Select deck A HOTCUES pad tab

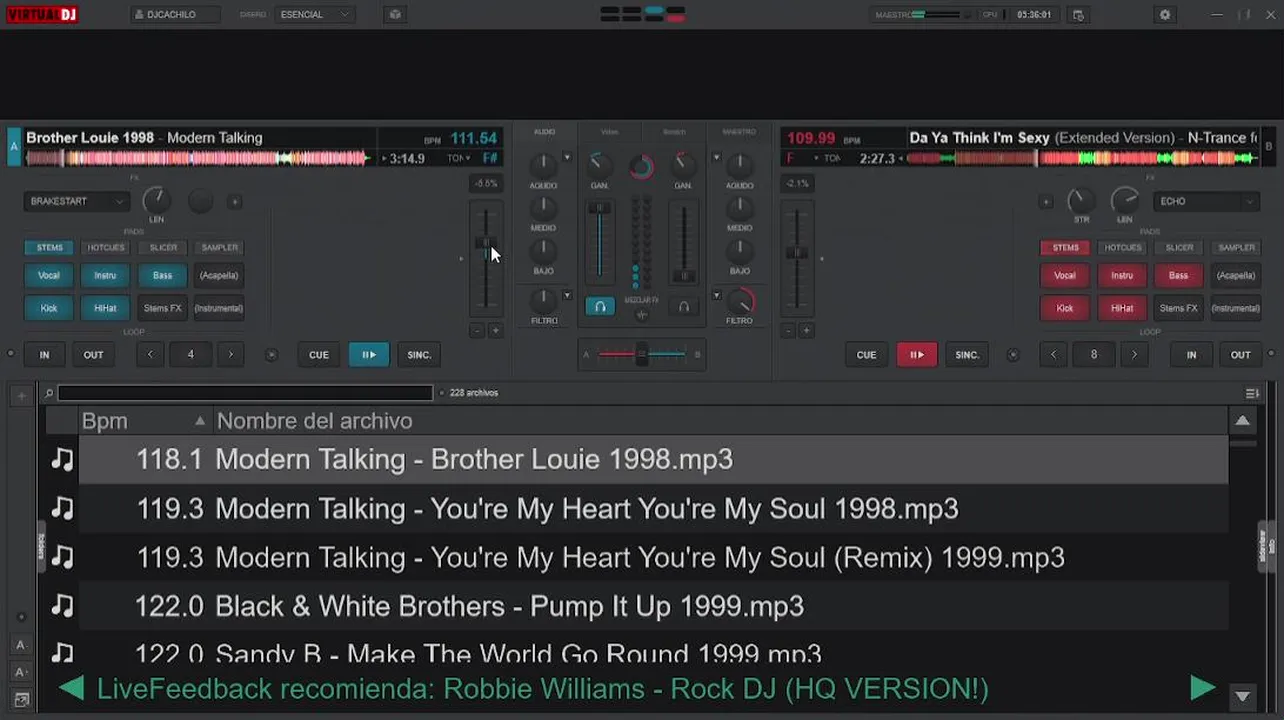tap(106, 247)
